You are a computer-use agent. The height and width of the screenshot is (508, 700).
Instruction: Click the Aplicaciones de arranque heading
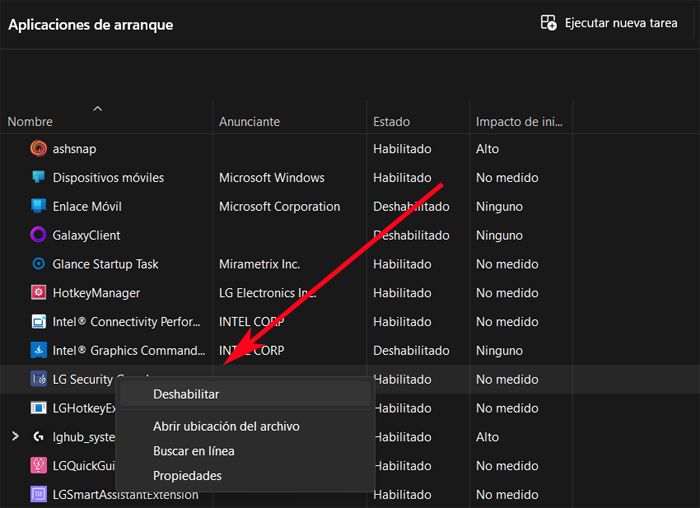tap(91, 25)
